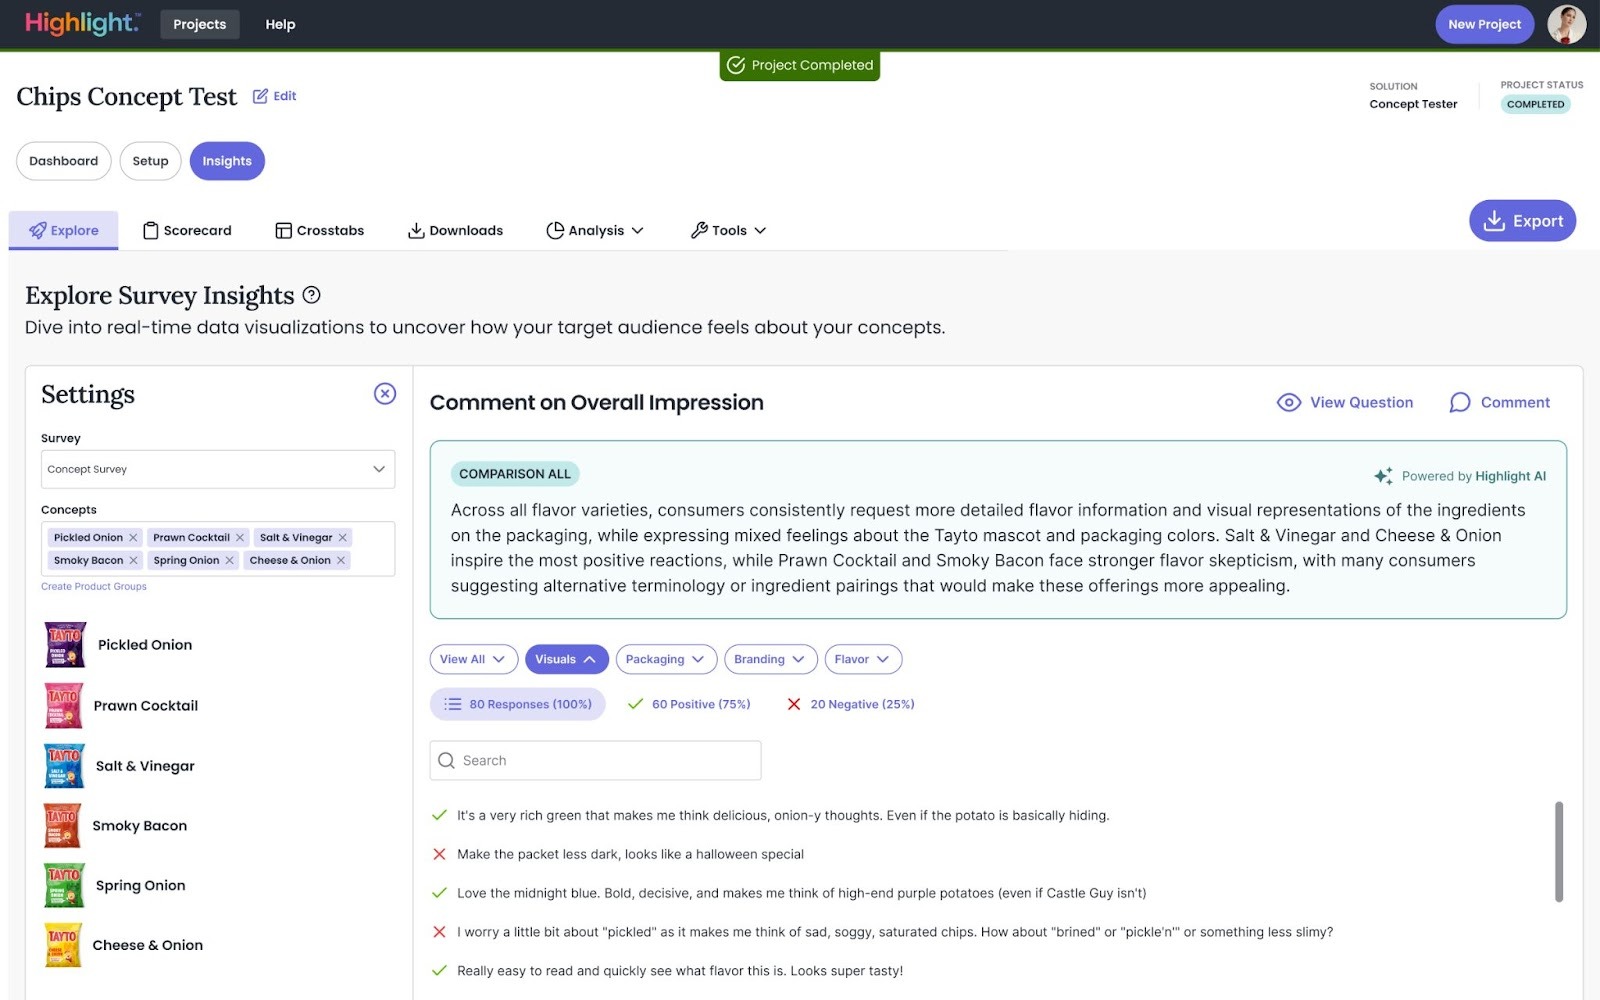Image resolution: width=1600 pixels, height=1000 pixels.
Task: Click the Highlight logo
Action: (82, 24)
